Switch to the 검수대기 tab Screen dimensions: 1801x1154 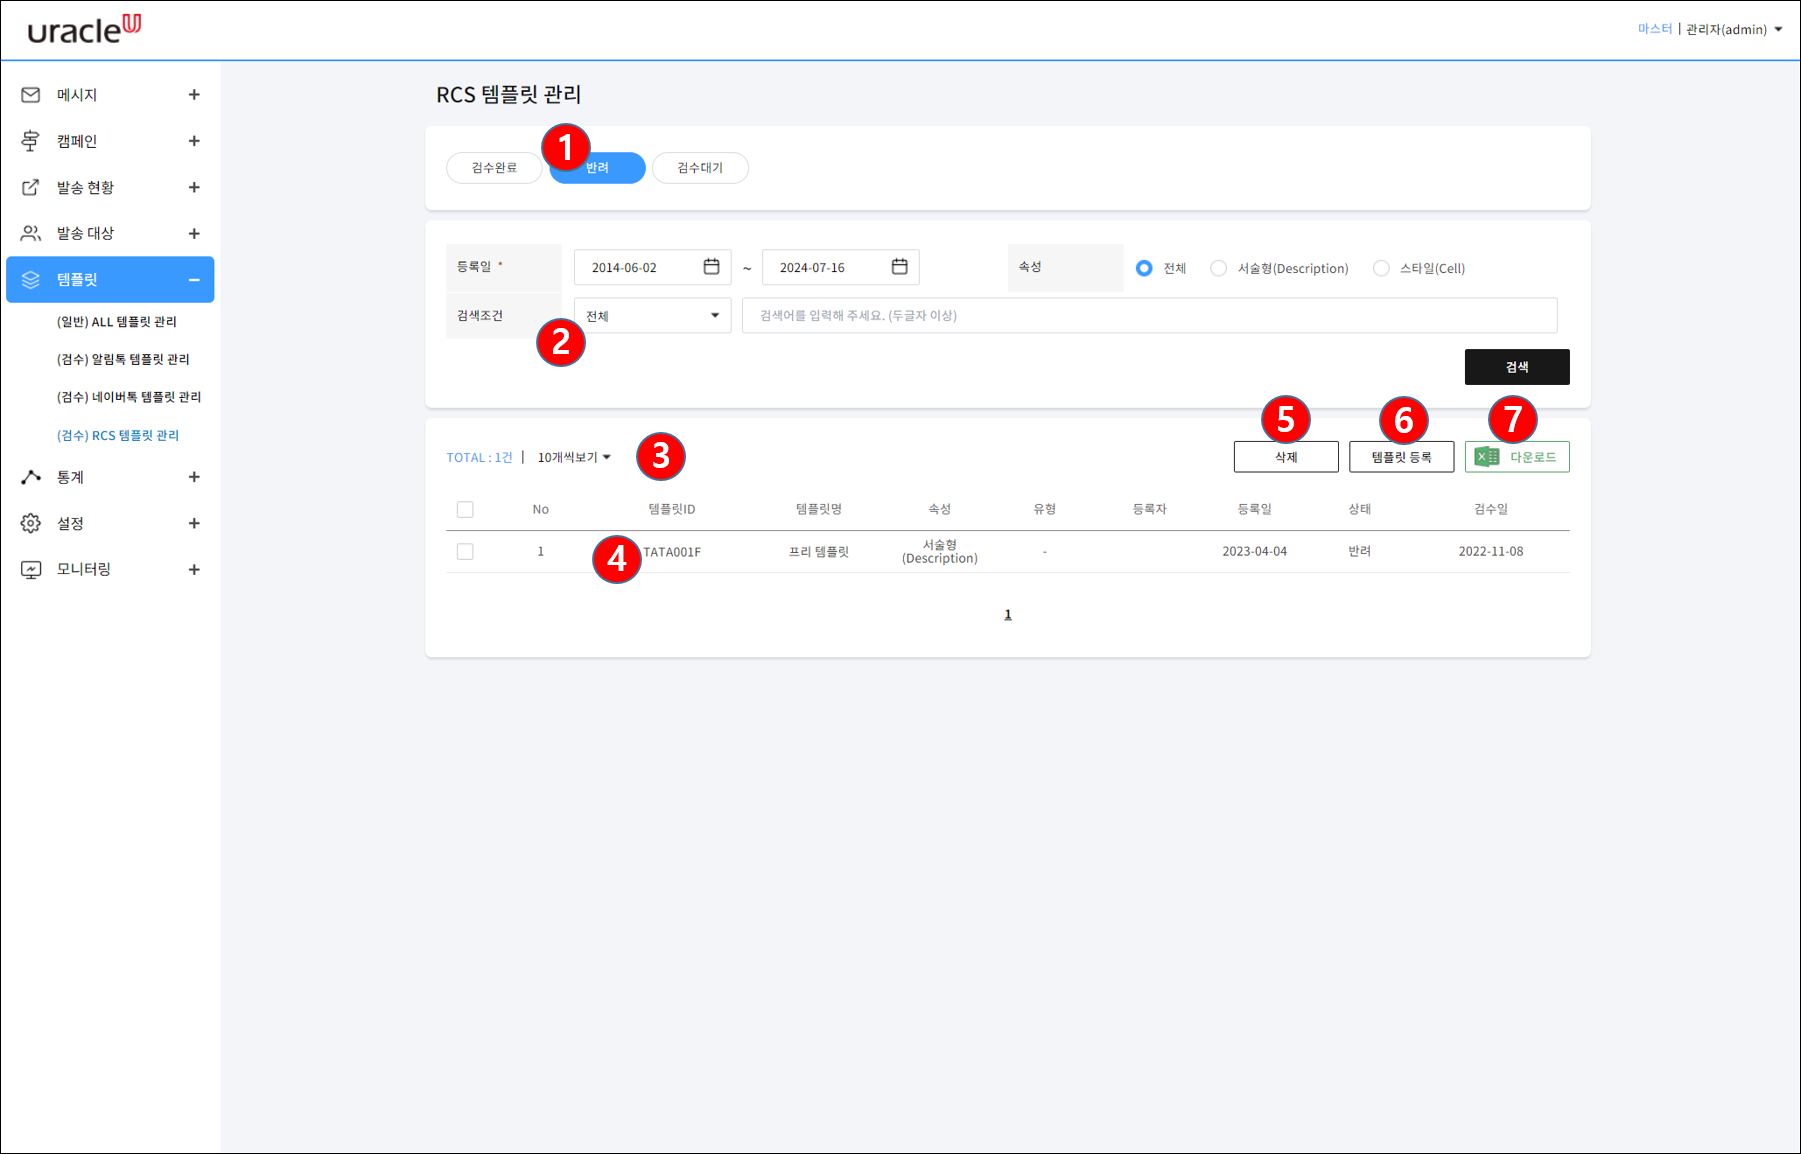(x=700, y=168)
